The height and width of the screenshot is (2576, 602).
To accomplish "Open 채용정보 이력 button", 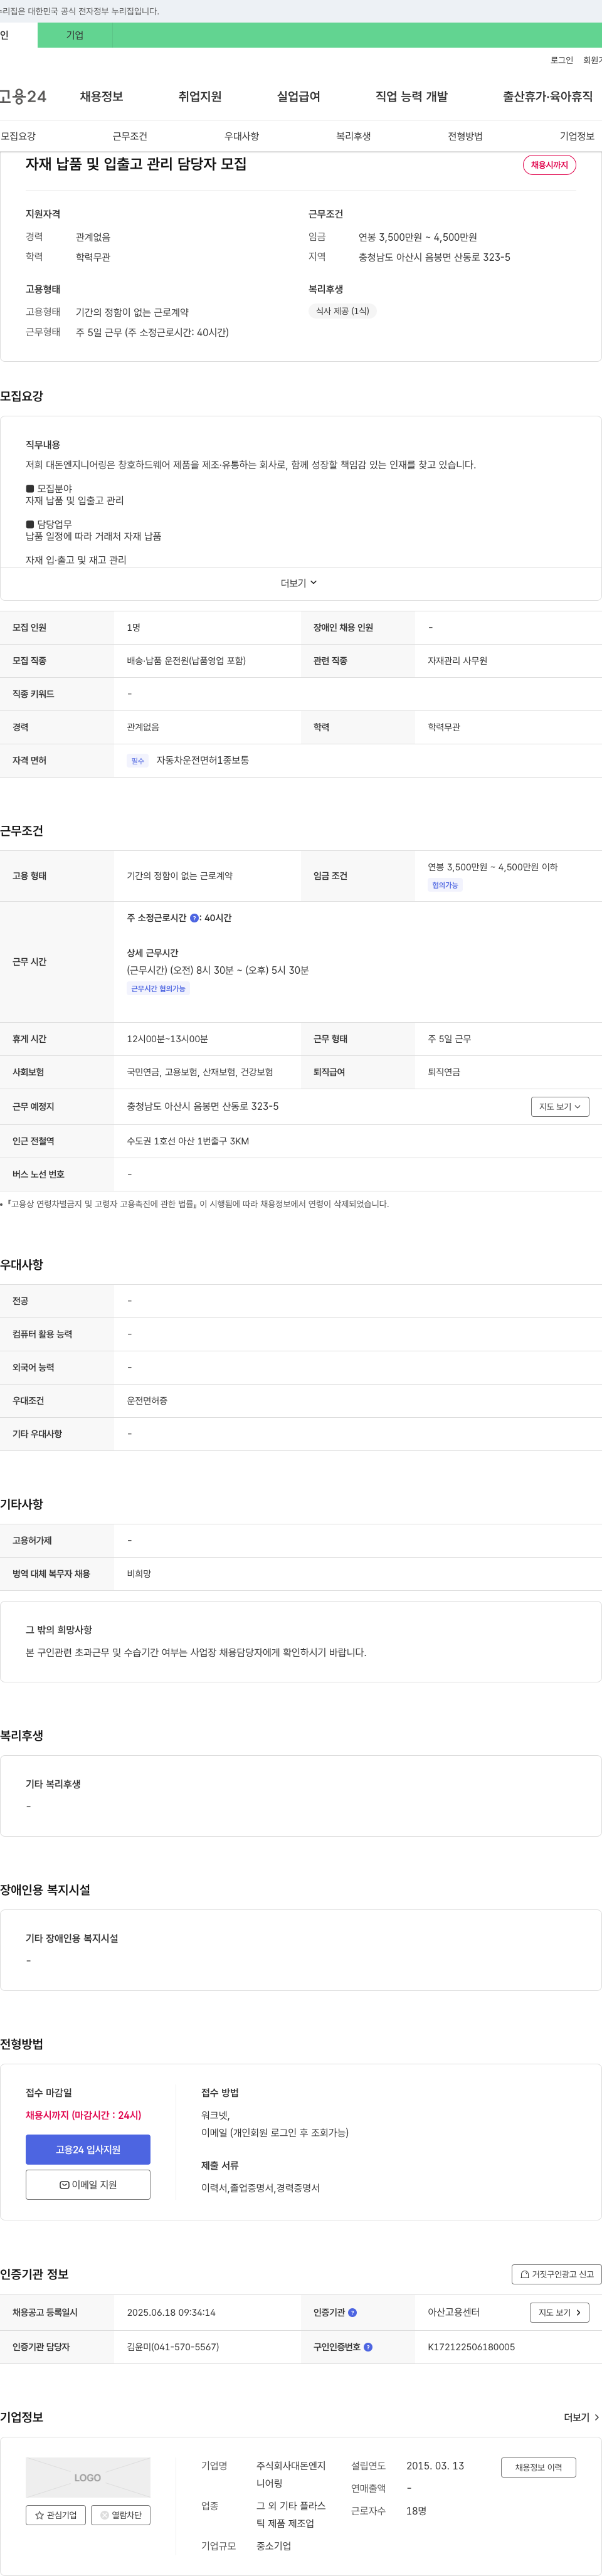I will [x=538, y=2467].
